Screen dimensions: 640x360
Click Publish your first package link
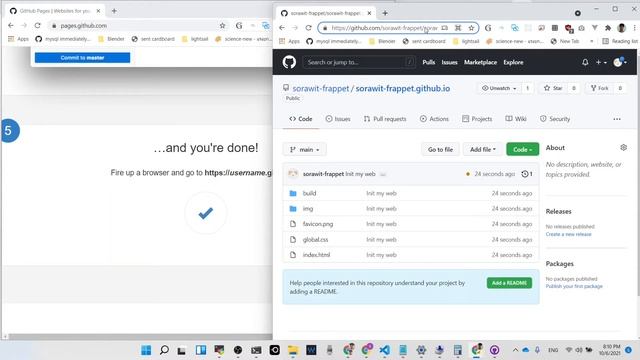(x=574, y=286)
